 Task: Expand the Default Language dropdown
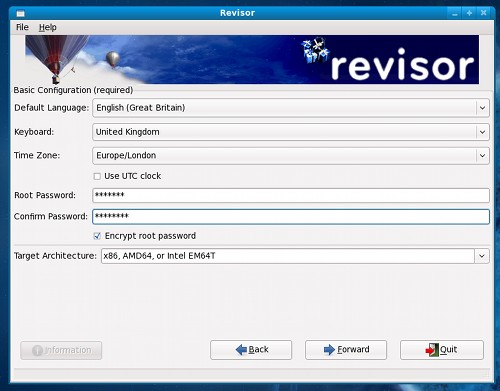click(482, 108)
